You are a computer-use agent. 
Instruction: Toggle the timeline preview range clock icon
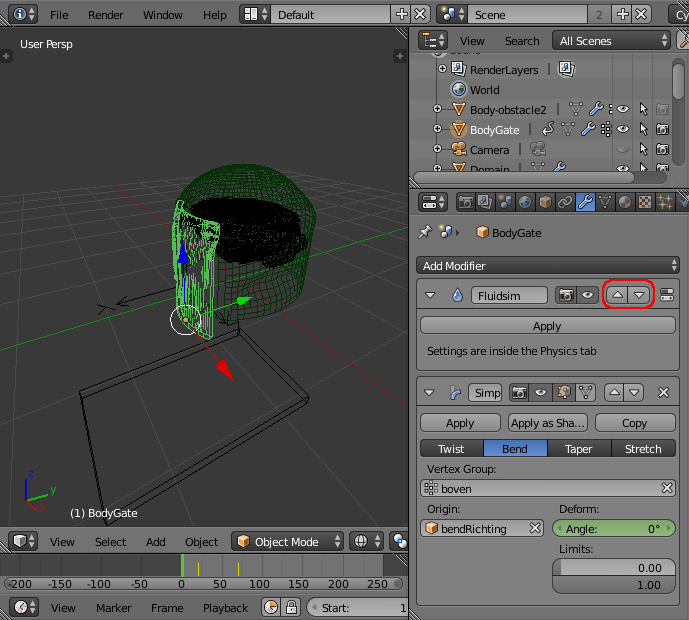[271, 607]
